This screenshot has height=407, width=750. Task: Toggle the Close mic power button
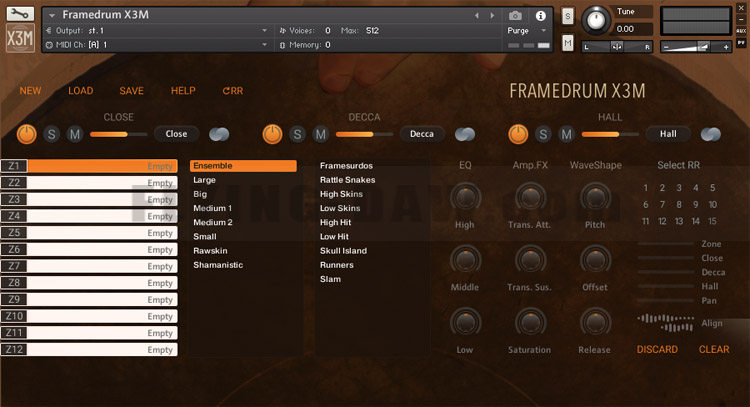27,134
